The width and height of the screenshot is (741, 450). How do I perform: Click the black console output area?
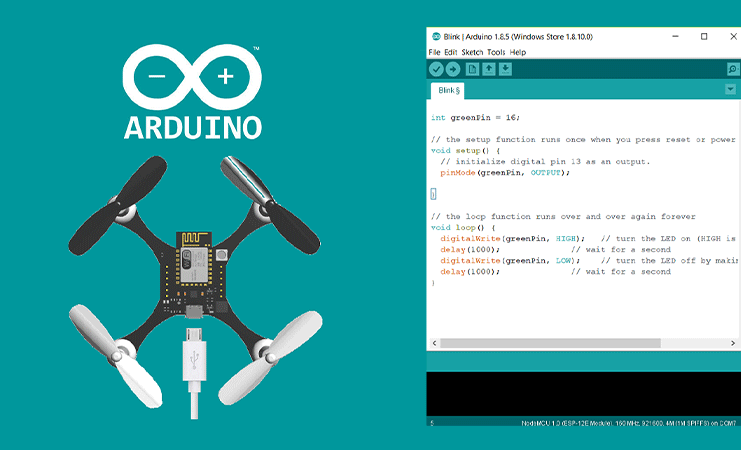(583, 394)
